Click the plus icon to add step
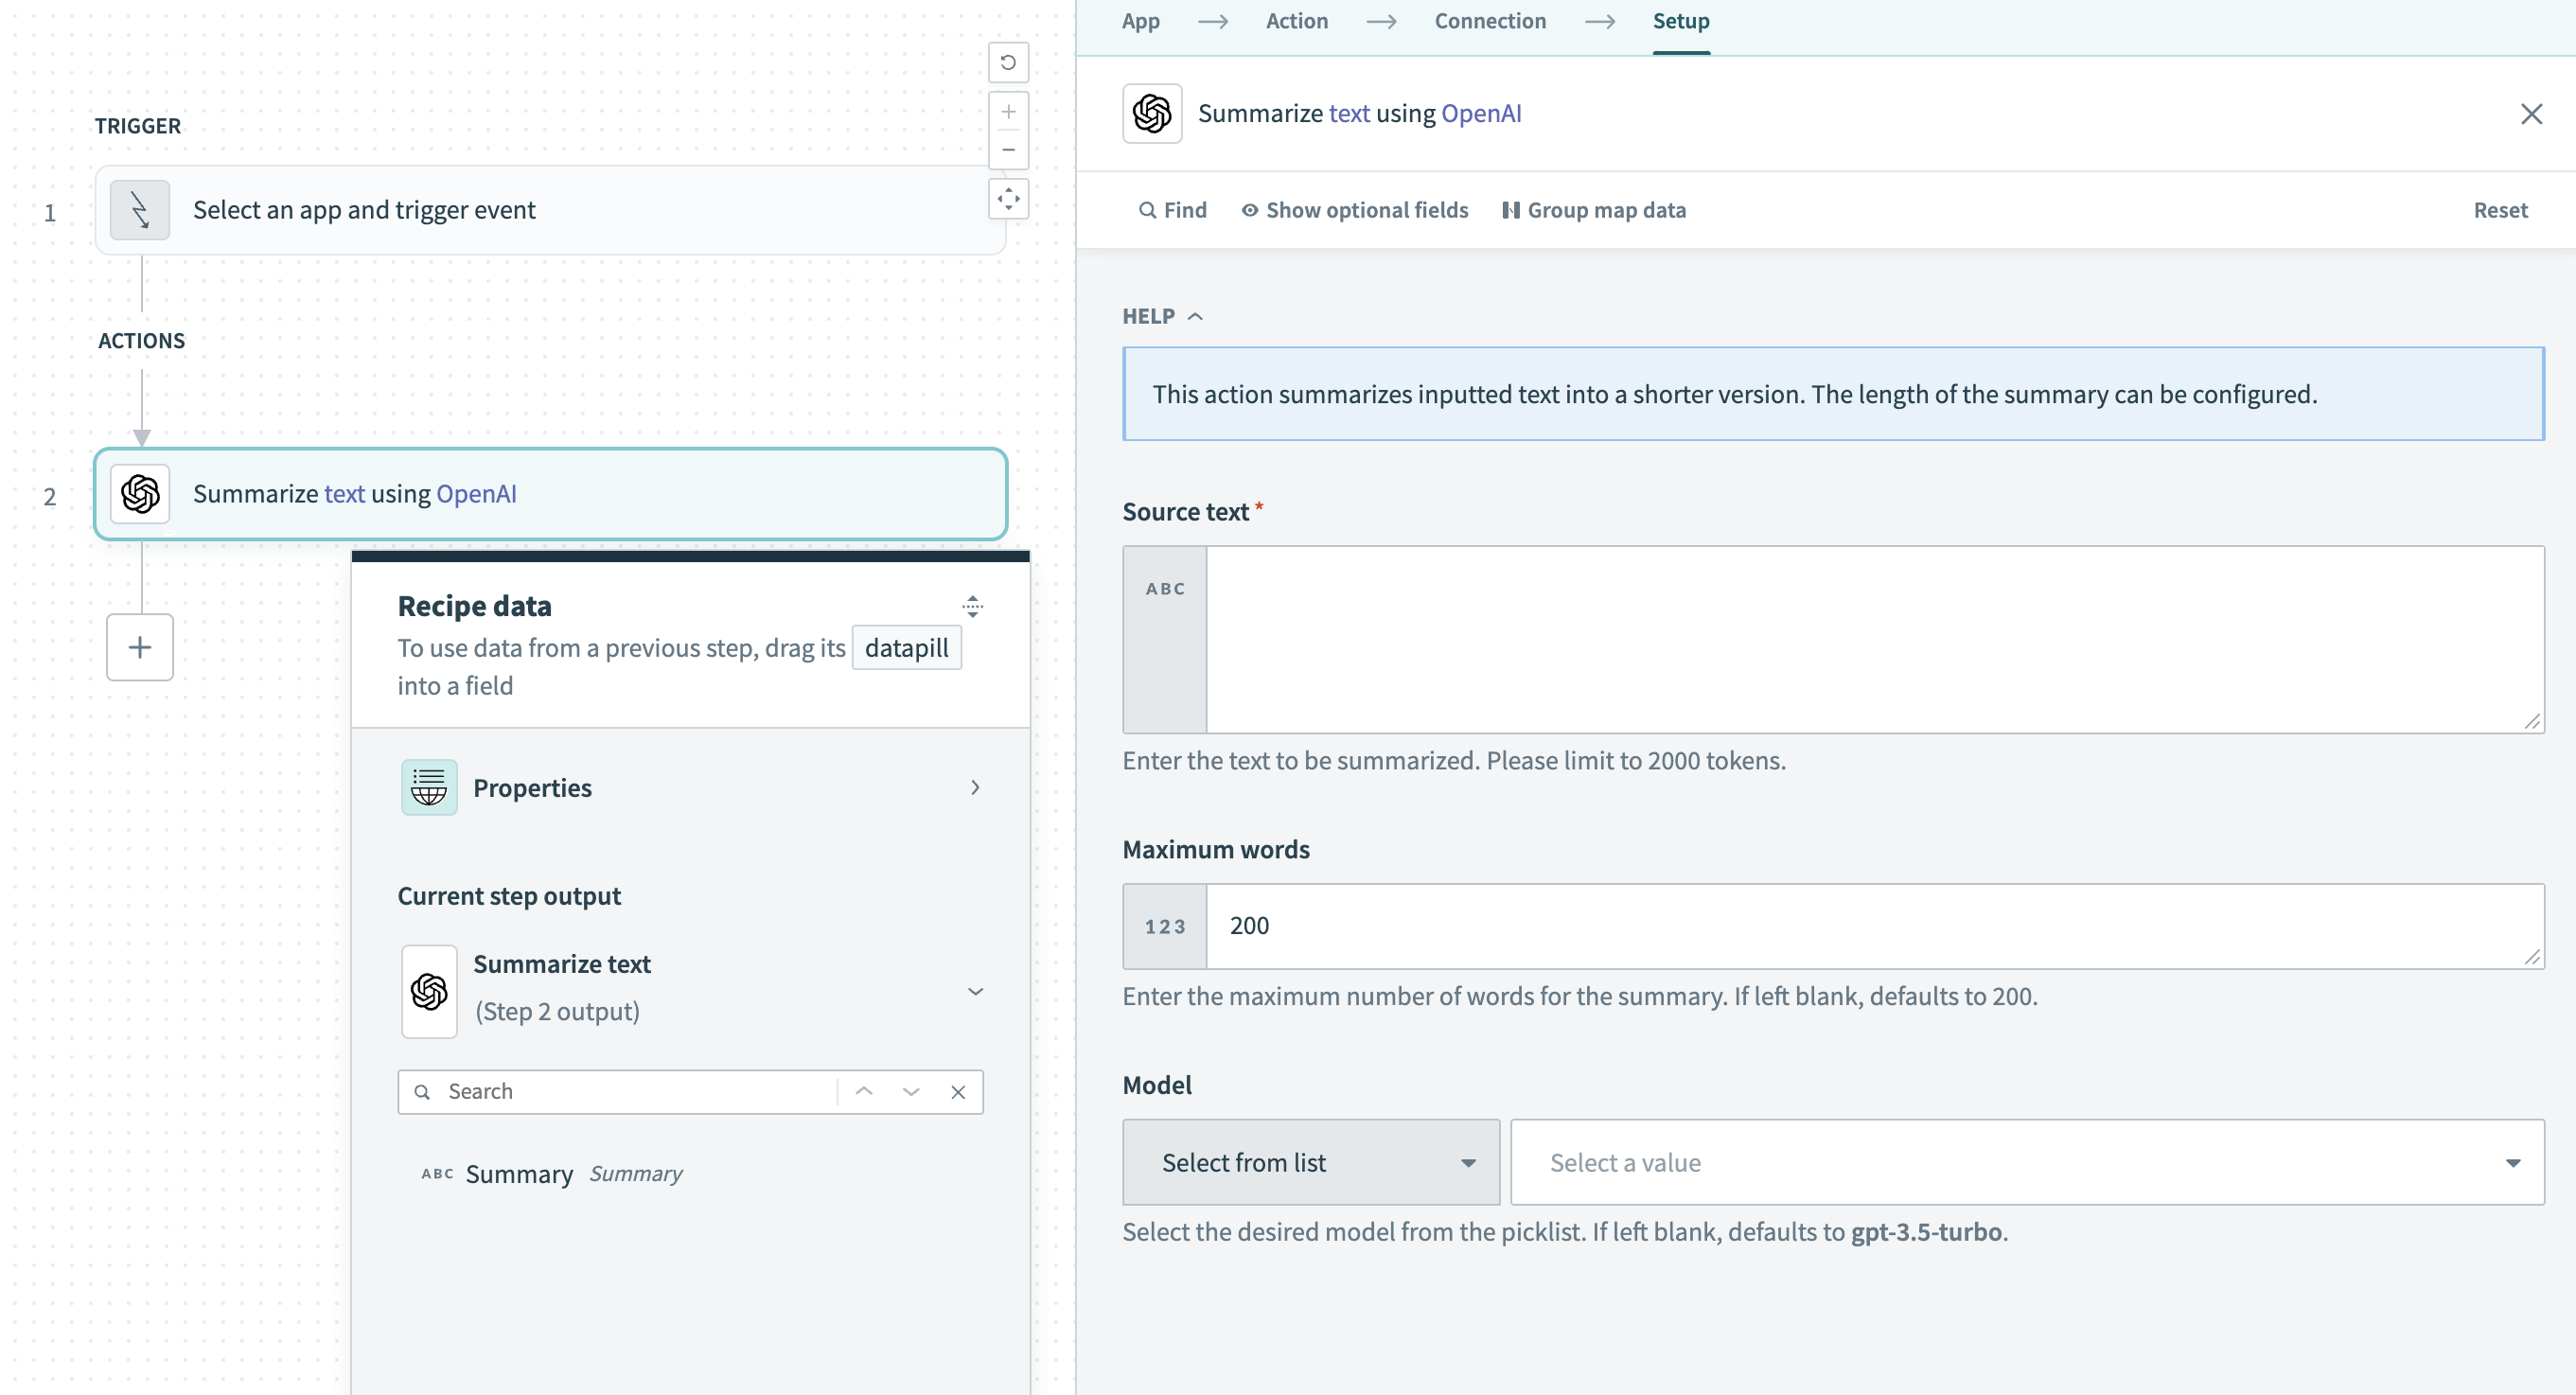2576x1395 pixels. (x=140, y=647)
